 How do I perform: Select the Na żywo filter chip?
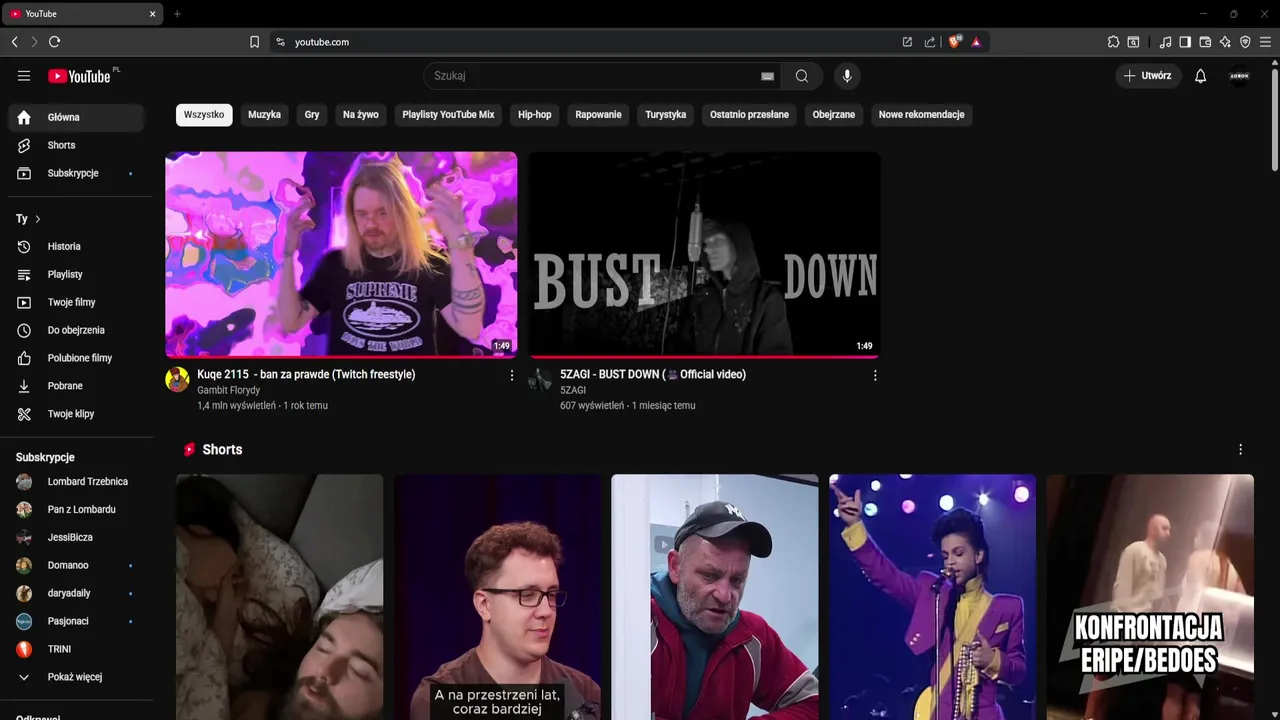point(361,115)
